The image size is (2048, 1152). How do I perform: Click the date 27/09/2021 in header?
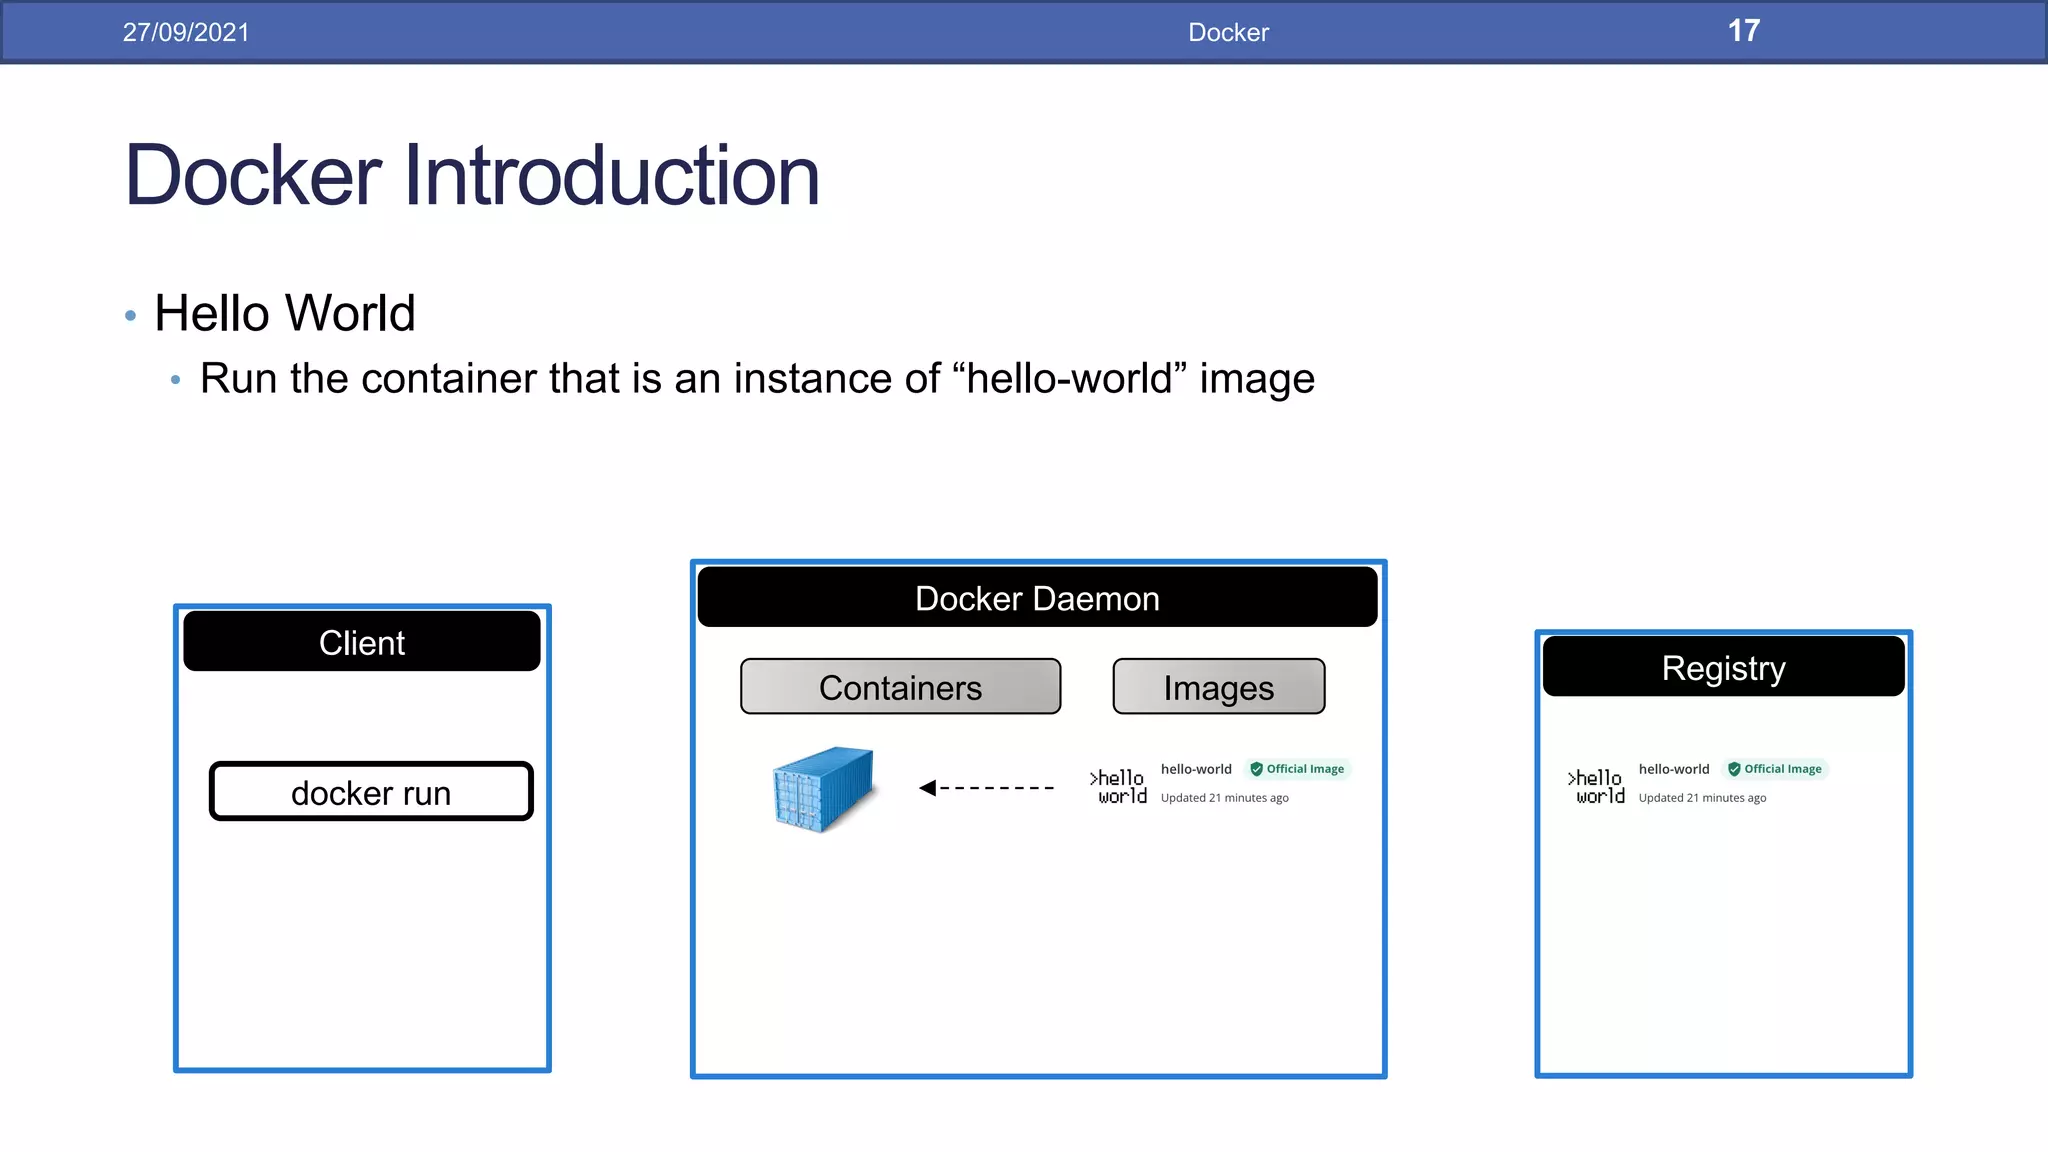pyautogui.click(x=186, y=32)
